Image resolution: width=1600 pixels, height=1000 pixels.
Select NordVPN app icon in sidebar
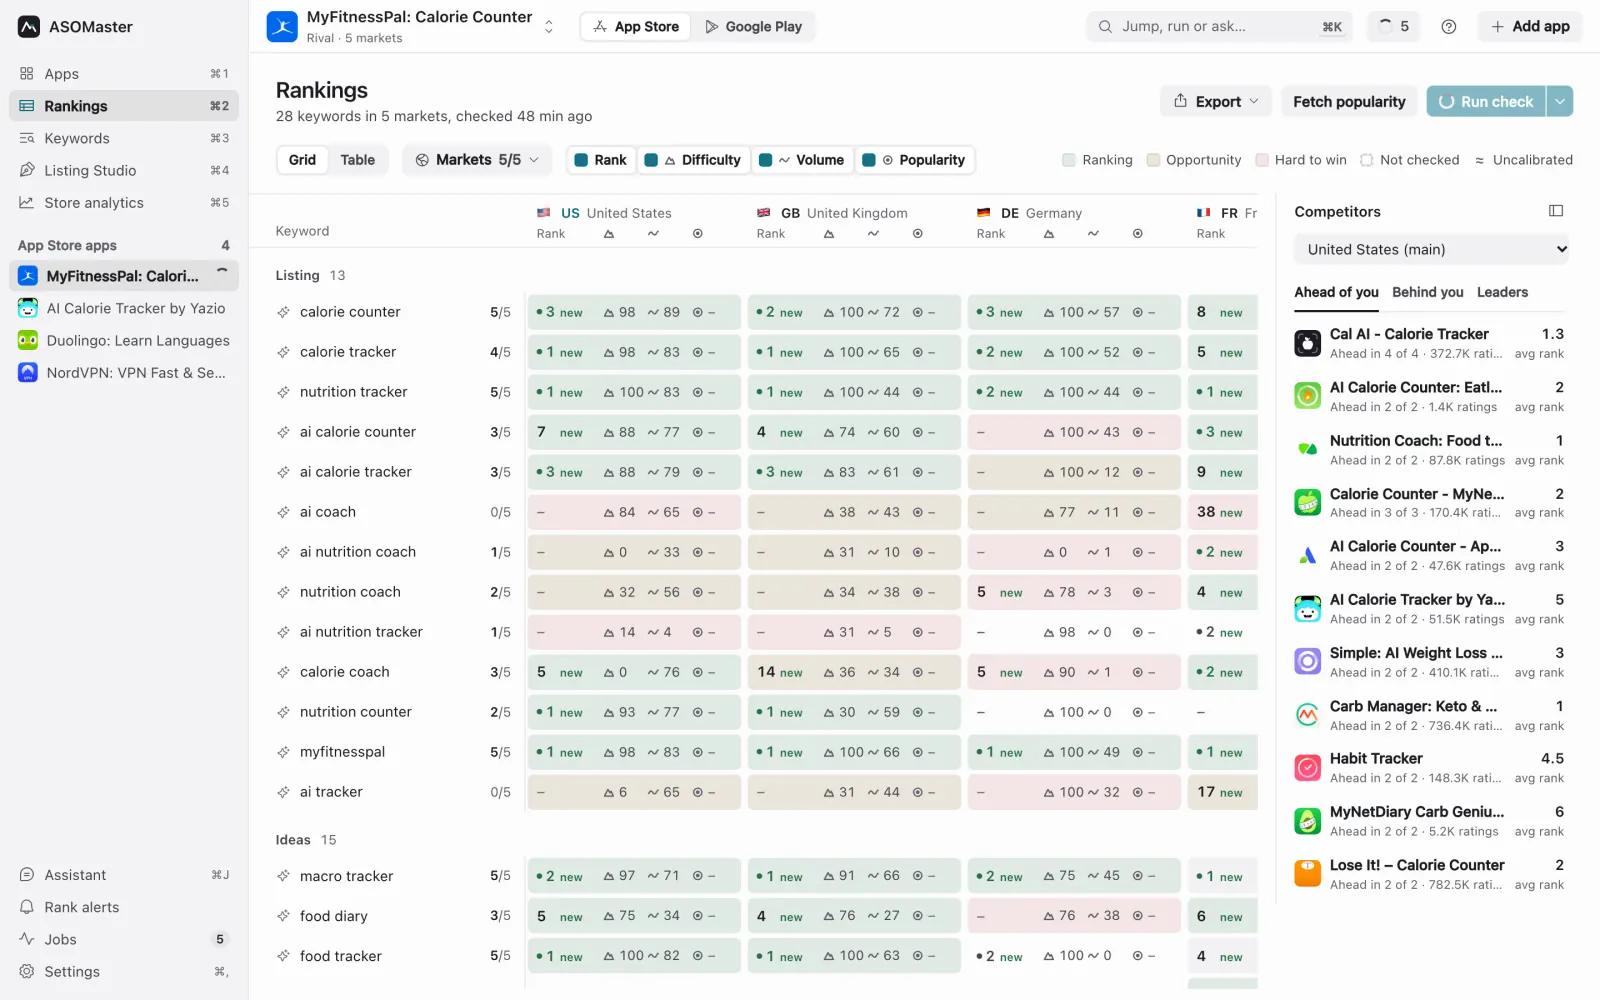pyautogui.click(x=28, y=373)
